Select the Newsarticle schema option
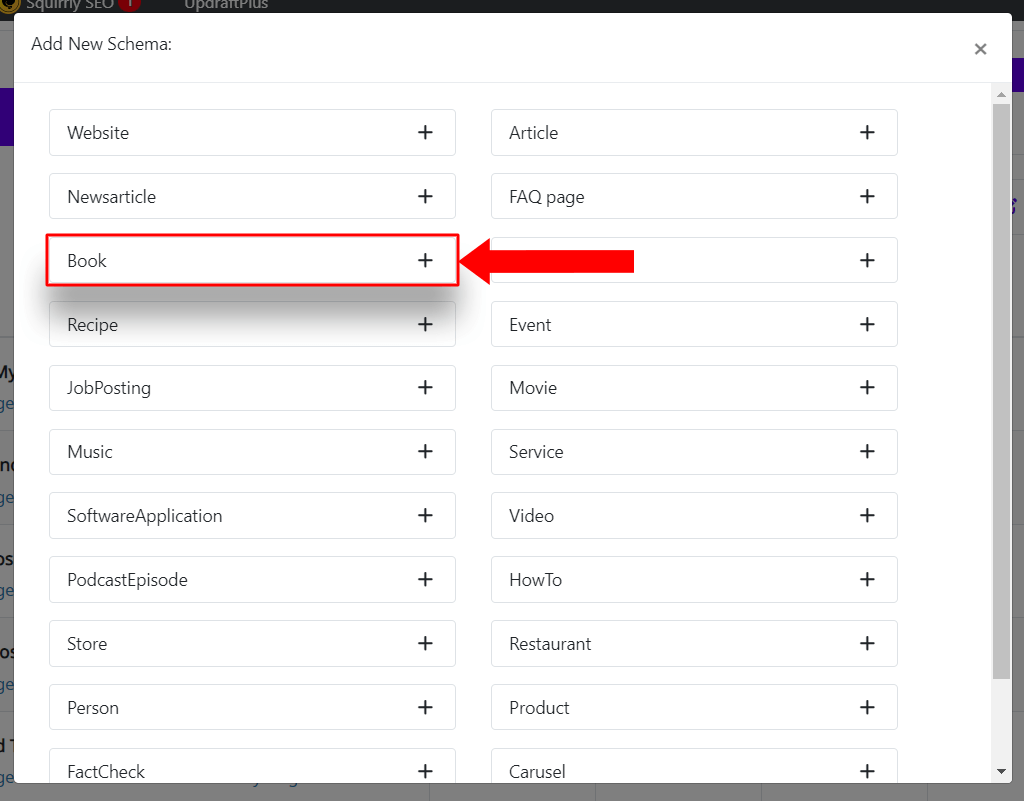 click(x=252, y=196)
